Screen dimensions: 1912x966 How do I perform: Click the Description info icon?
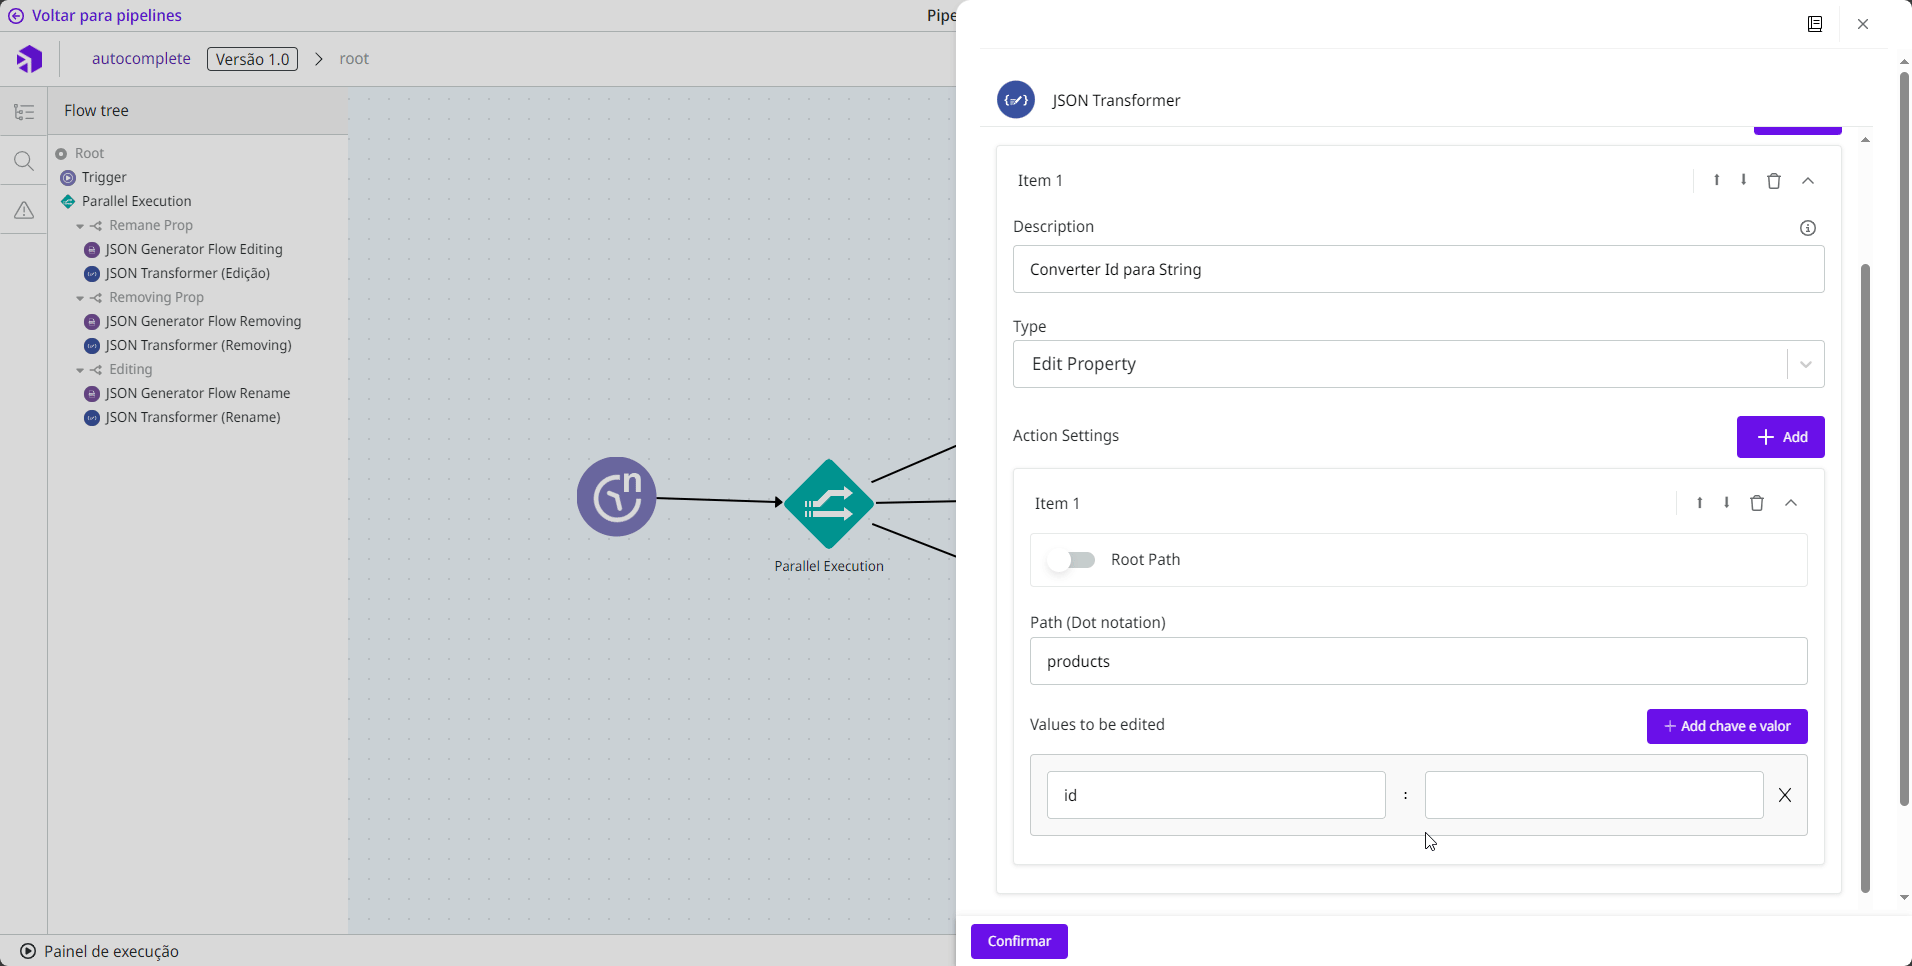1808,228
